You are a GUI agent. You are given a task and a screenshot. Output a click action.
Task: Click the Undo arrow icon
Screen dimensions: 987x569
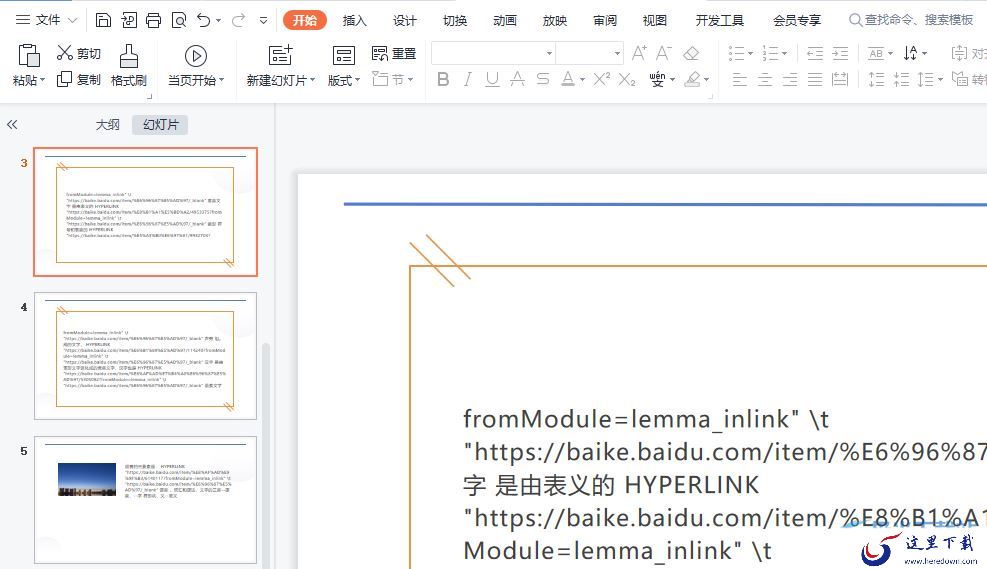(203, 20)
